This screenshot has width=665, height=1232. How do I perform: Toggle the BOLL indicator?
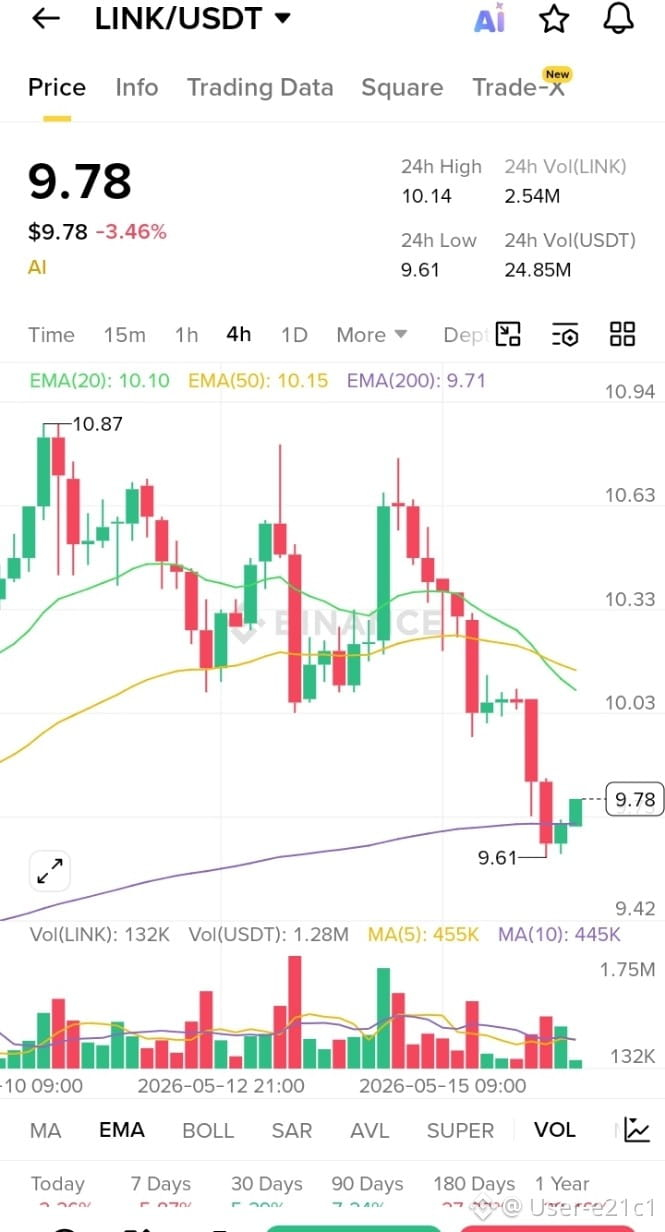coord(208,1131)
